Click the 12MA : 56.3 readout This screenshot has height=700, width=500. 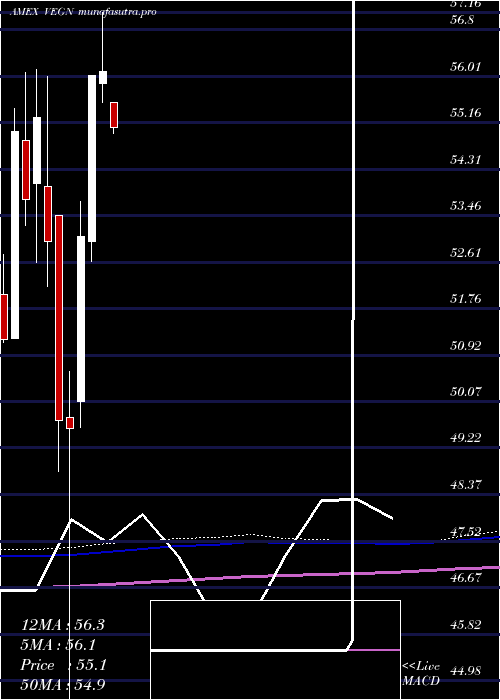click(x=63, y=625)
